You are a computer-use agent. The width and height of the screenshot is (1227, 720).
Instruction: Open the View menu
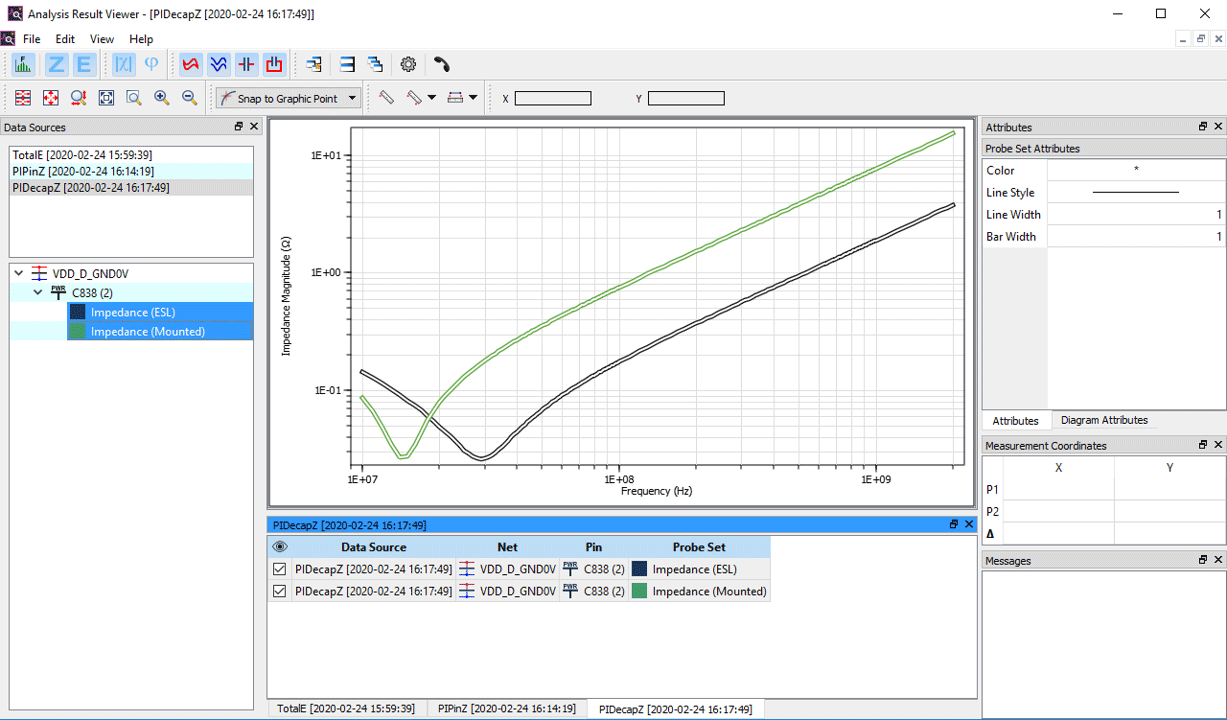102,39
